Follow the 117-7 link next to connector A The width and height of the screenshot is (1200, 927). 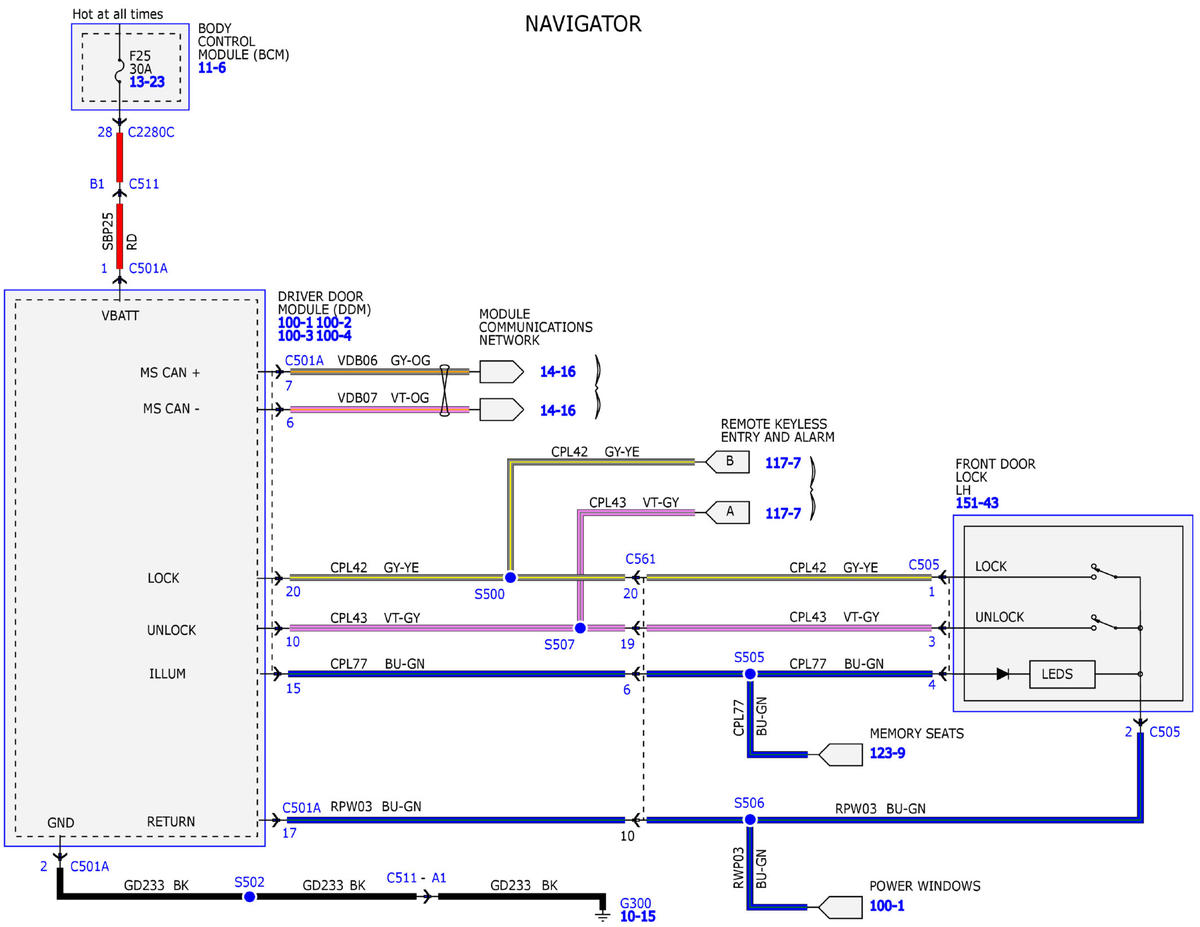784,513
